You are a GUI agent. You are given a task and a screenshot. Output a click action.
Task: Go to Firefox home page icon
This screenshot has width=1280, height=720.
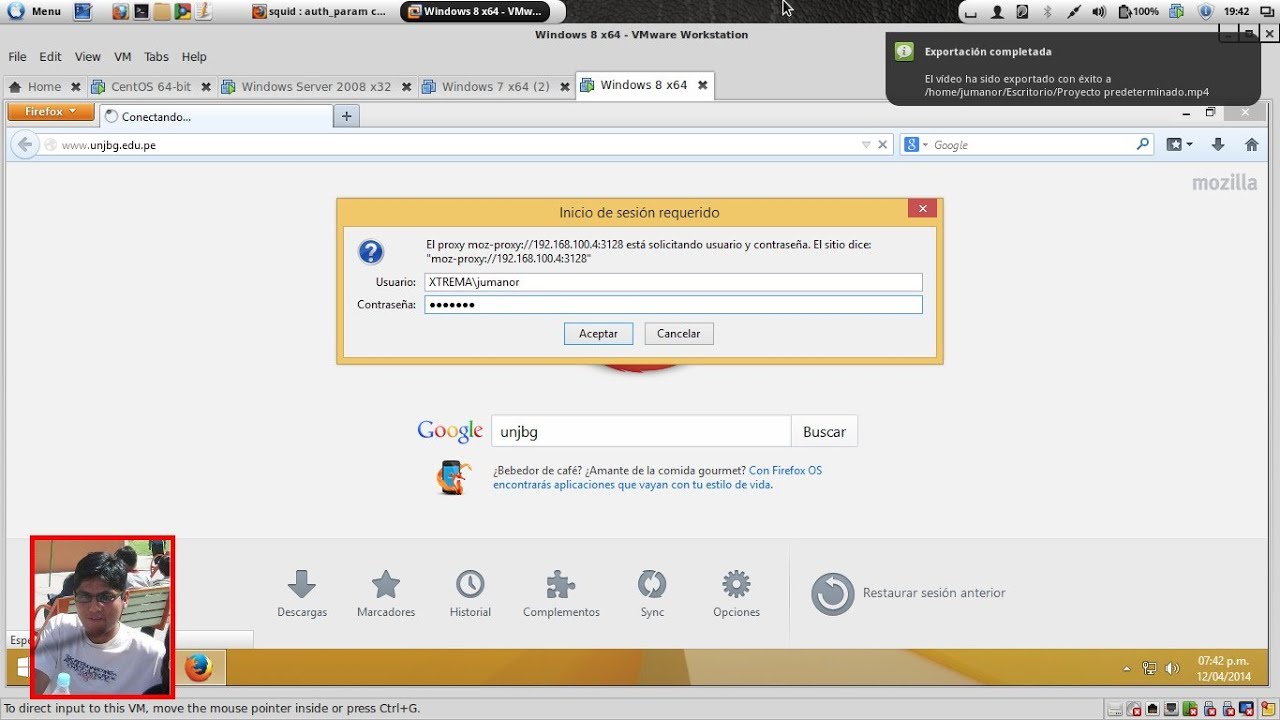coord(1251,145)
